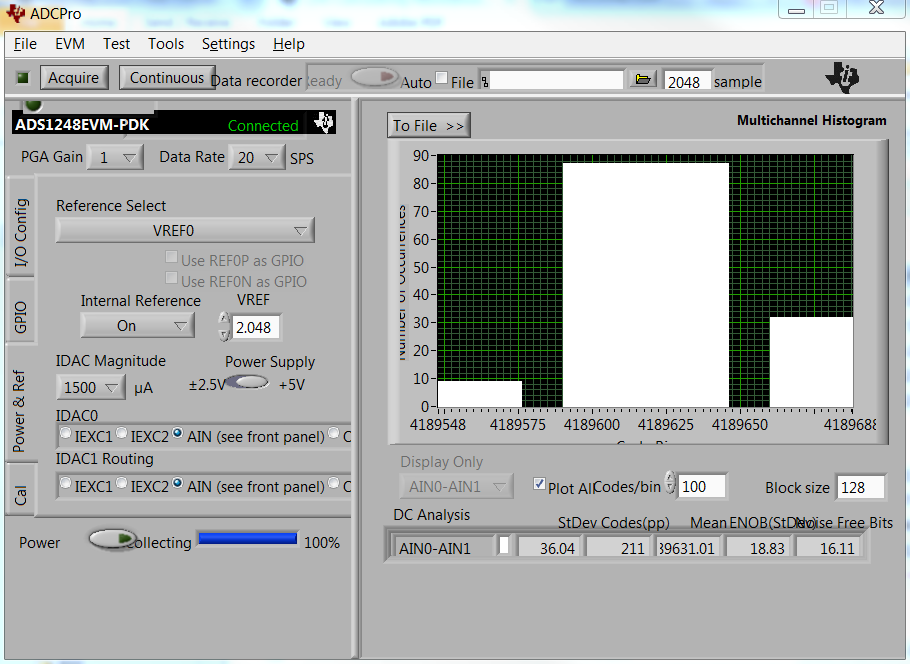Viewport: 910px width, 664px height.
Task: Open the Data Rate dropdown
Action: (257, 158)
